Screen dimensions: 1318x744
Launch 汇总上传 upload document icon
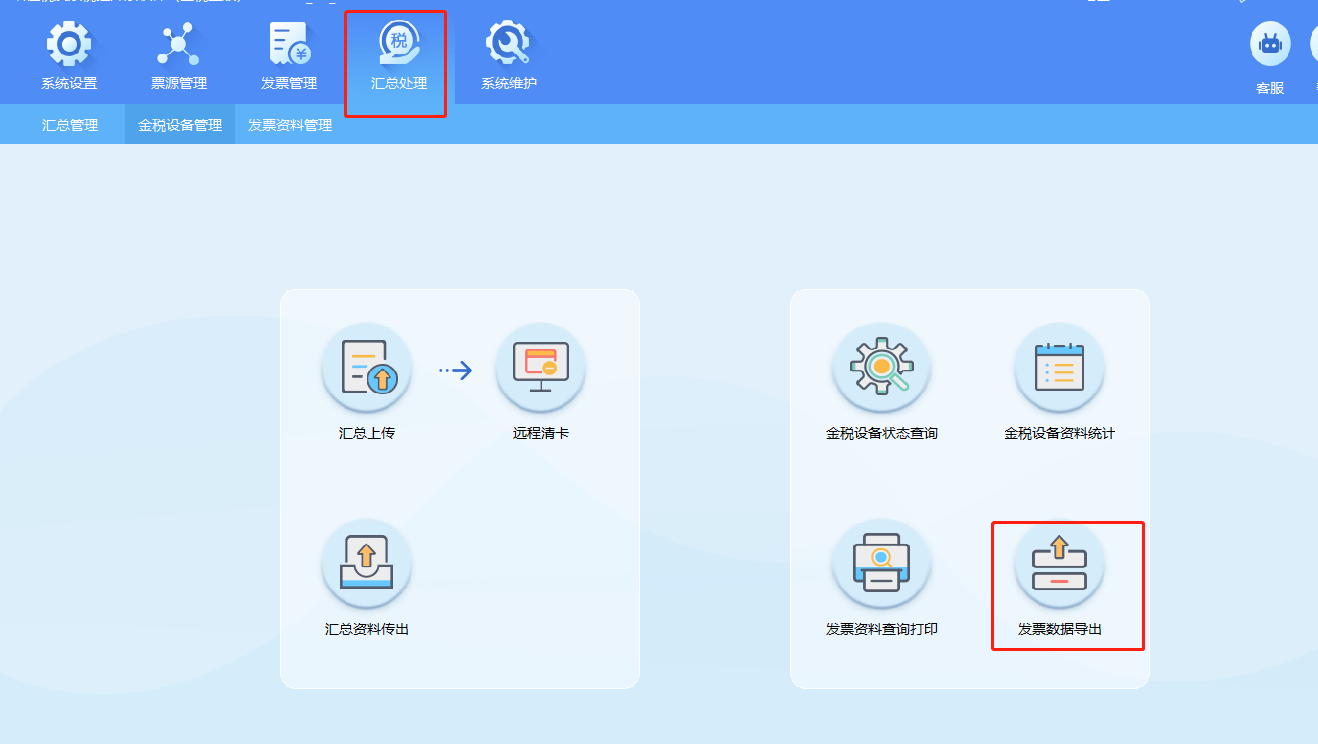click(367, 368)
